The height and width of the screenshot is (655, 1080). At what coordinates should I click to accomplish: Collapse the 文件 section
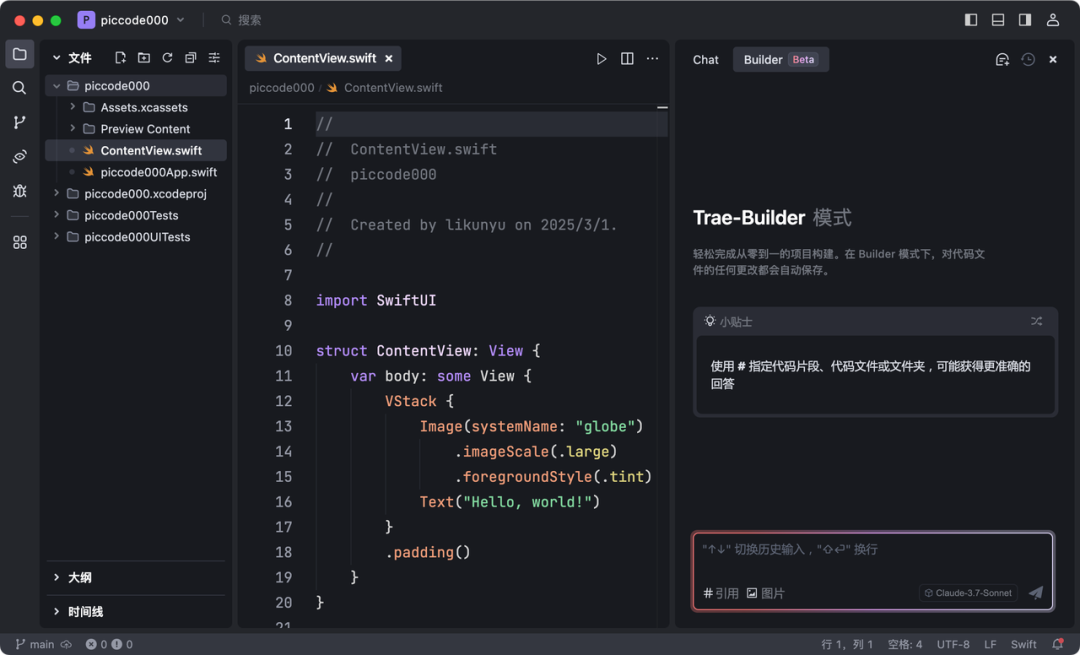56,58
